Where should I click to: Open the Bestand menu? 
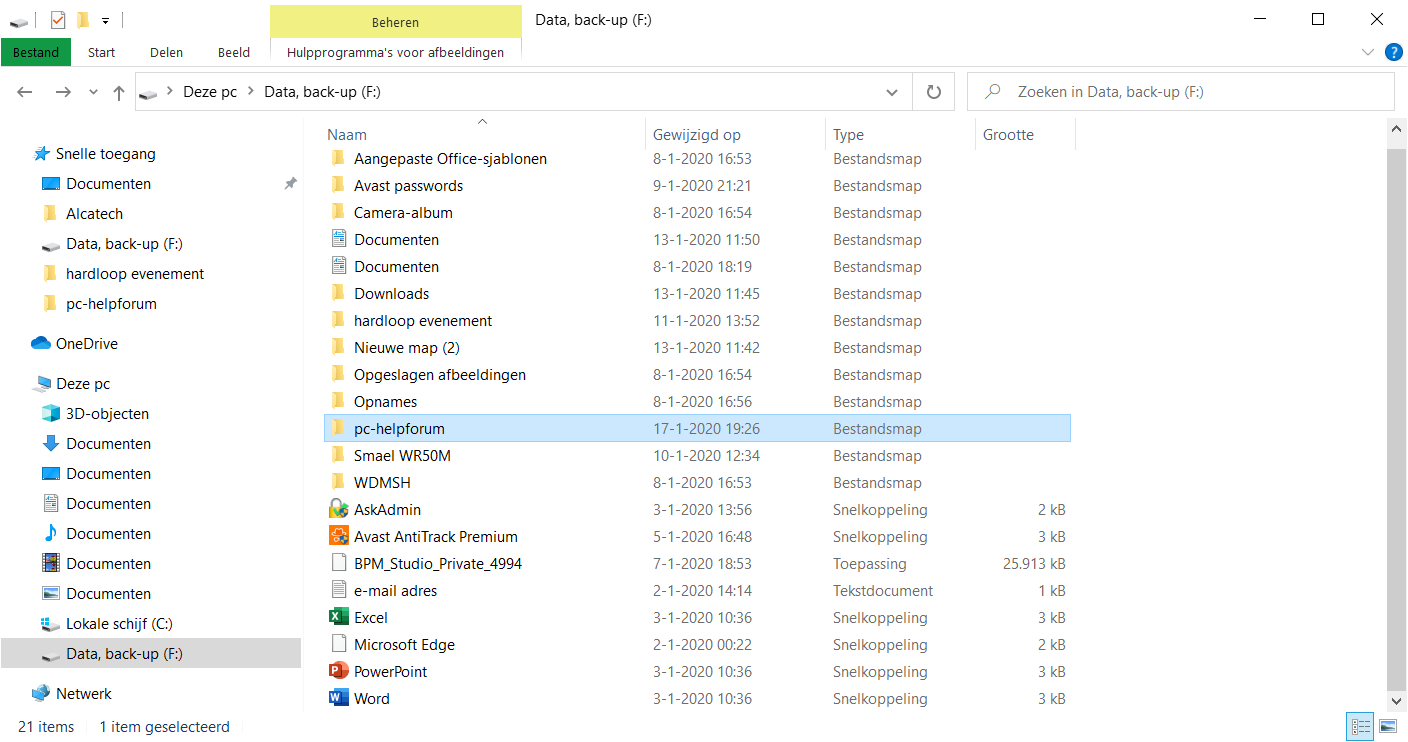[36, 52]
